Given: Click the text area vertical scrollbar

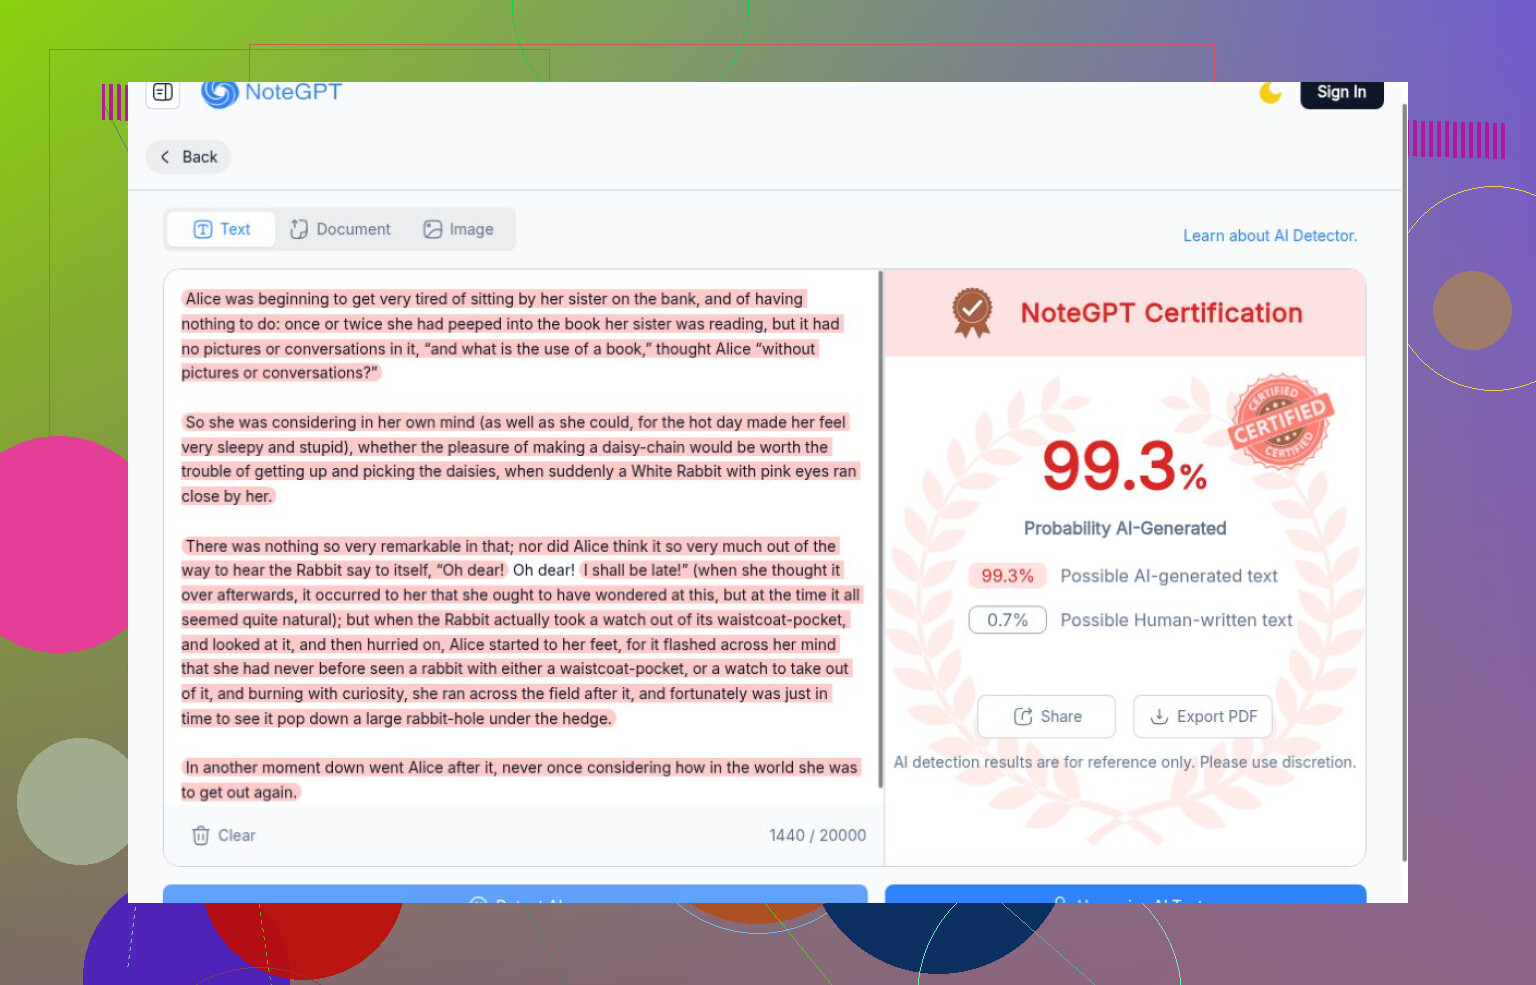Looking at the screenshot, I should [880, 529].
